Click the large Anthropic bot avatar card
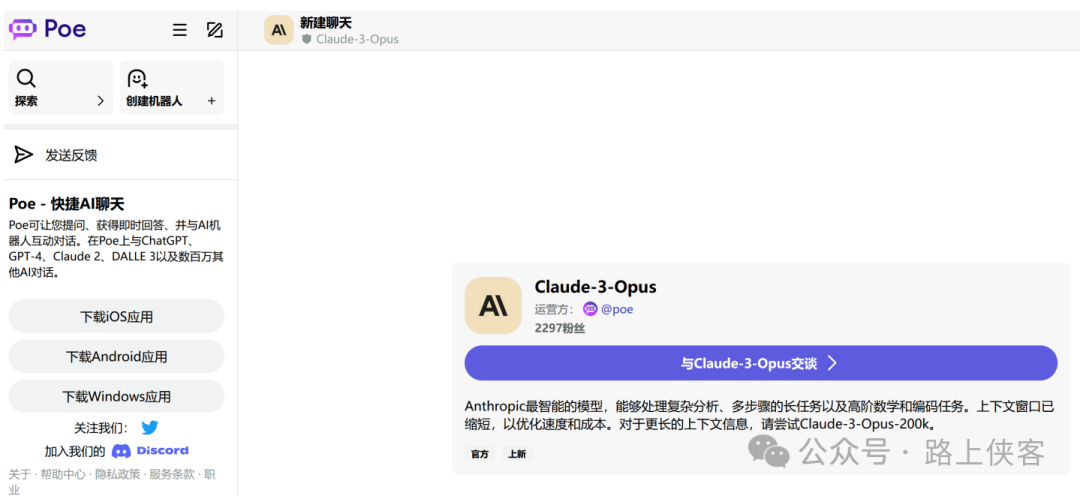Image resolution: width=1080 pixels, height=496 pixels. tap(493, 306)
